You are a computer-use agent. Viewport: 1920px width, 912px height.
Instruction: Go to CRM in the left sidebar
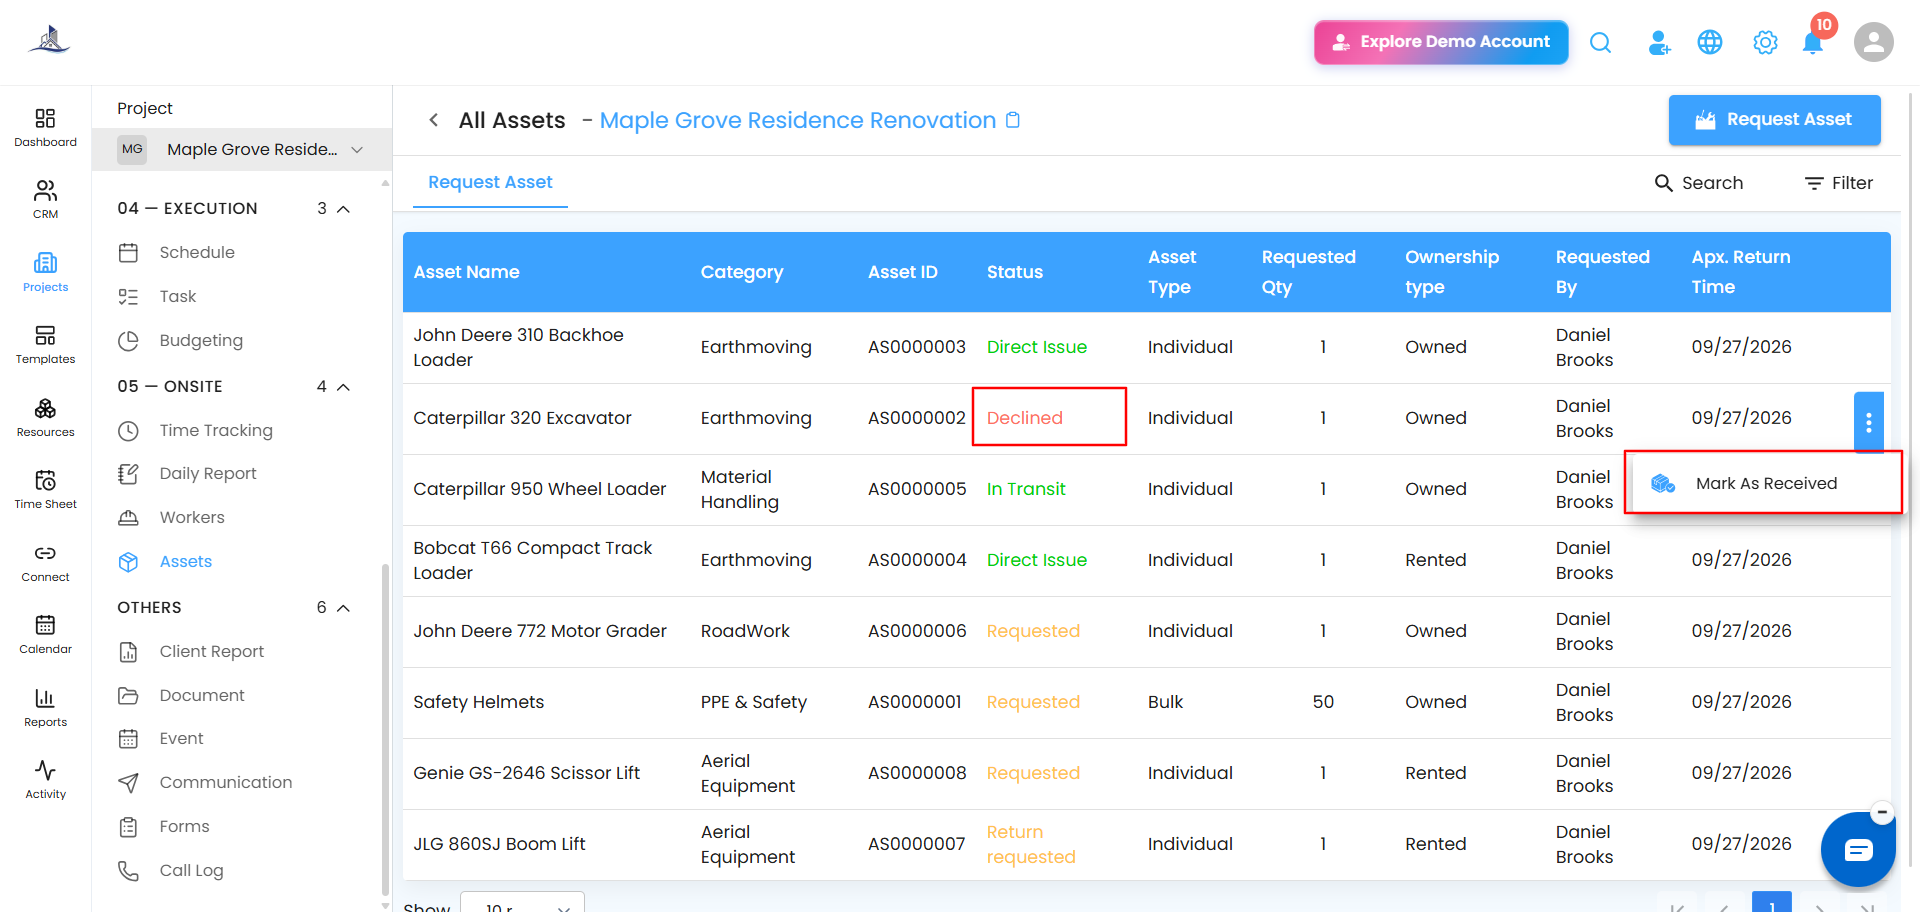(x=46, y=199)
